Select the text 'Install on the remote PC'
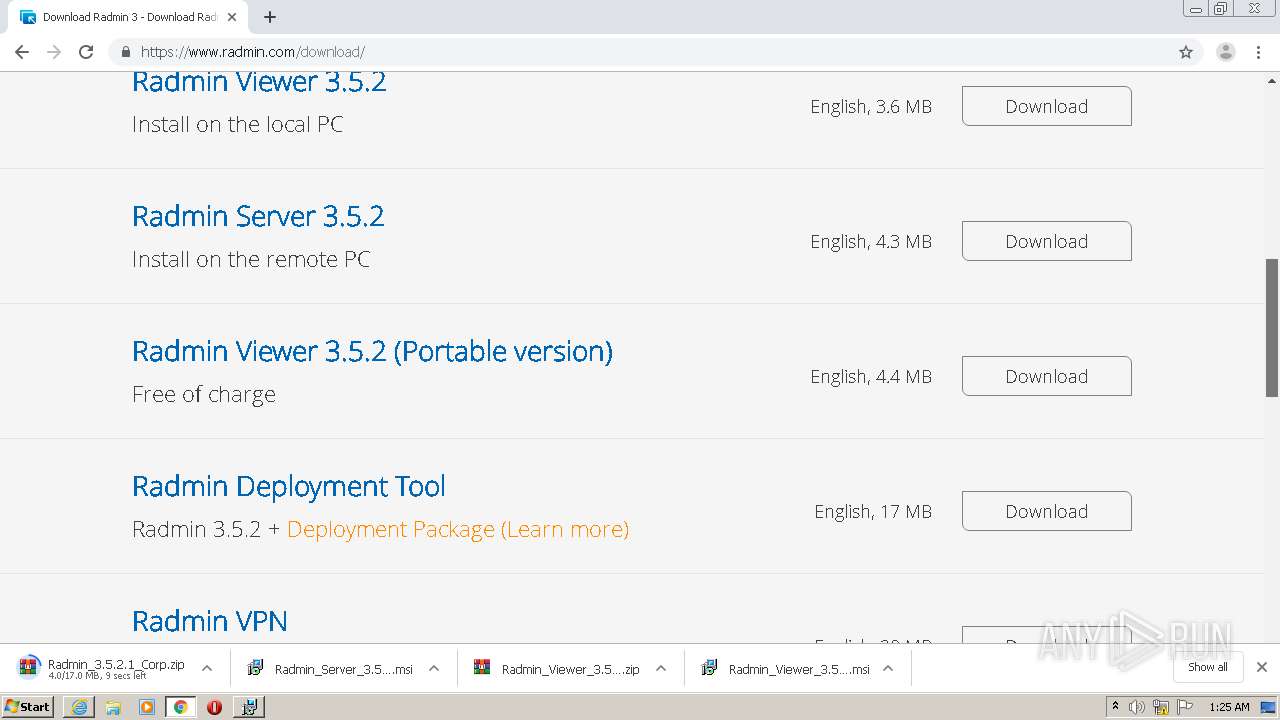 pyautogui.click(x=251, y=259)
